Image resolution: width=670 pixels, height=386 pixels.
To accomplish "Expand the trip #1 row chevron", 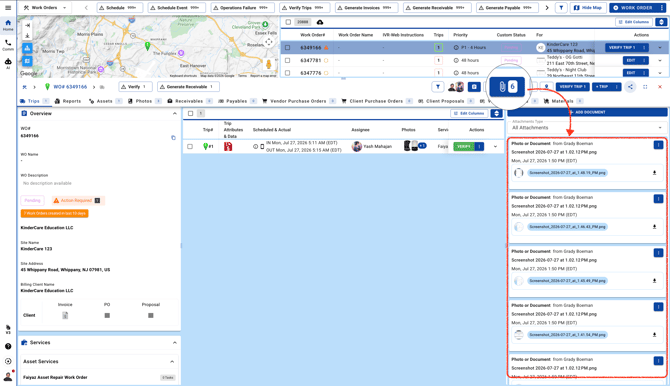I will 495,147.
